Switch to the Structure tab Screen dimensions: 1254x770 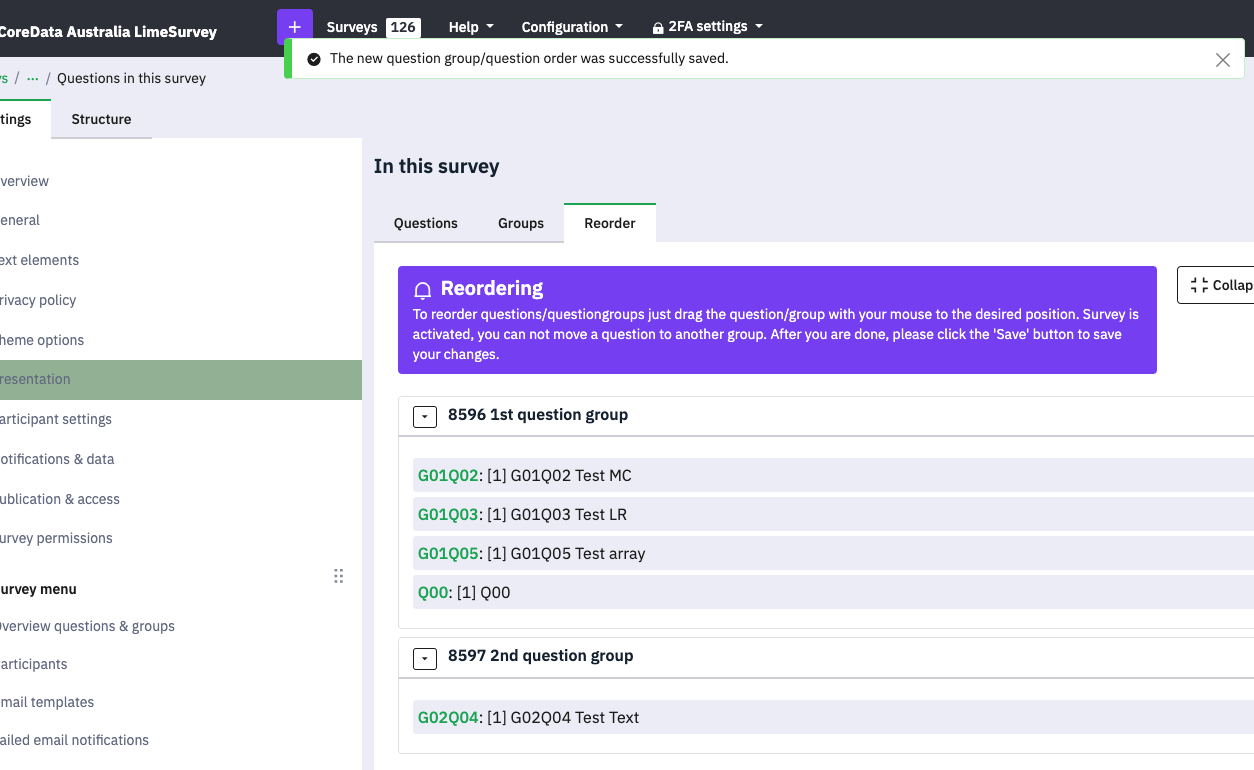(101, 119)
